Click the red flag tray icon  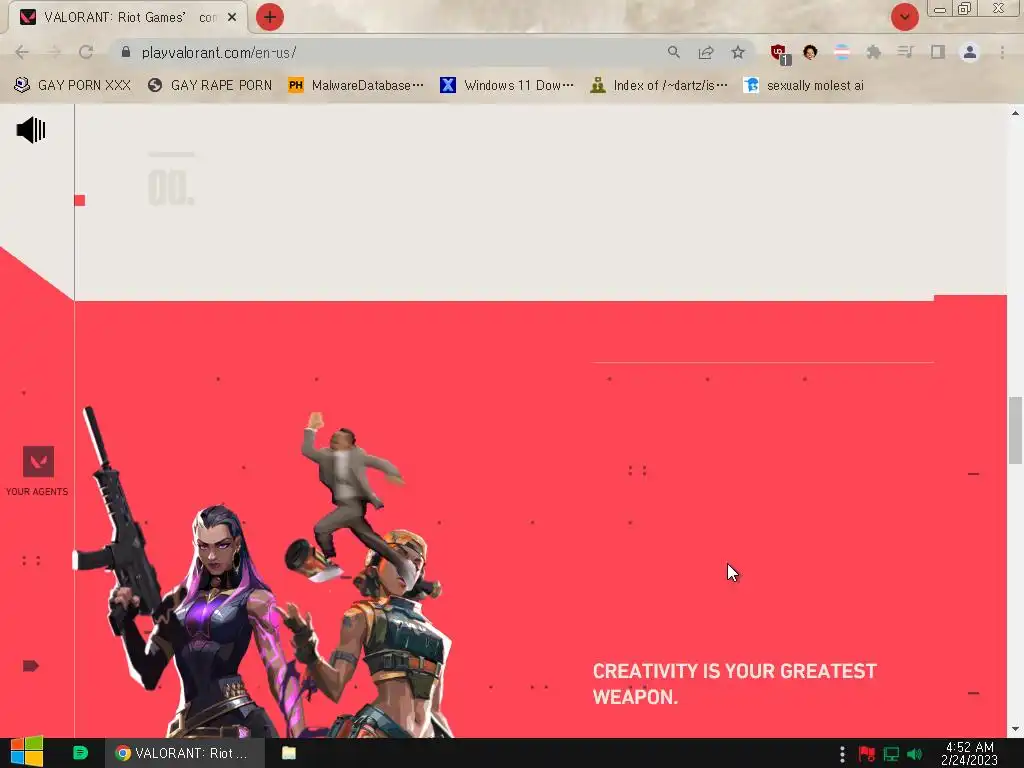click(867, 754)
